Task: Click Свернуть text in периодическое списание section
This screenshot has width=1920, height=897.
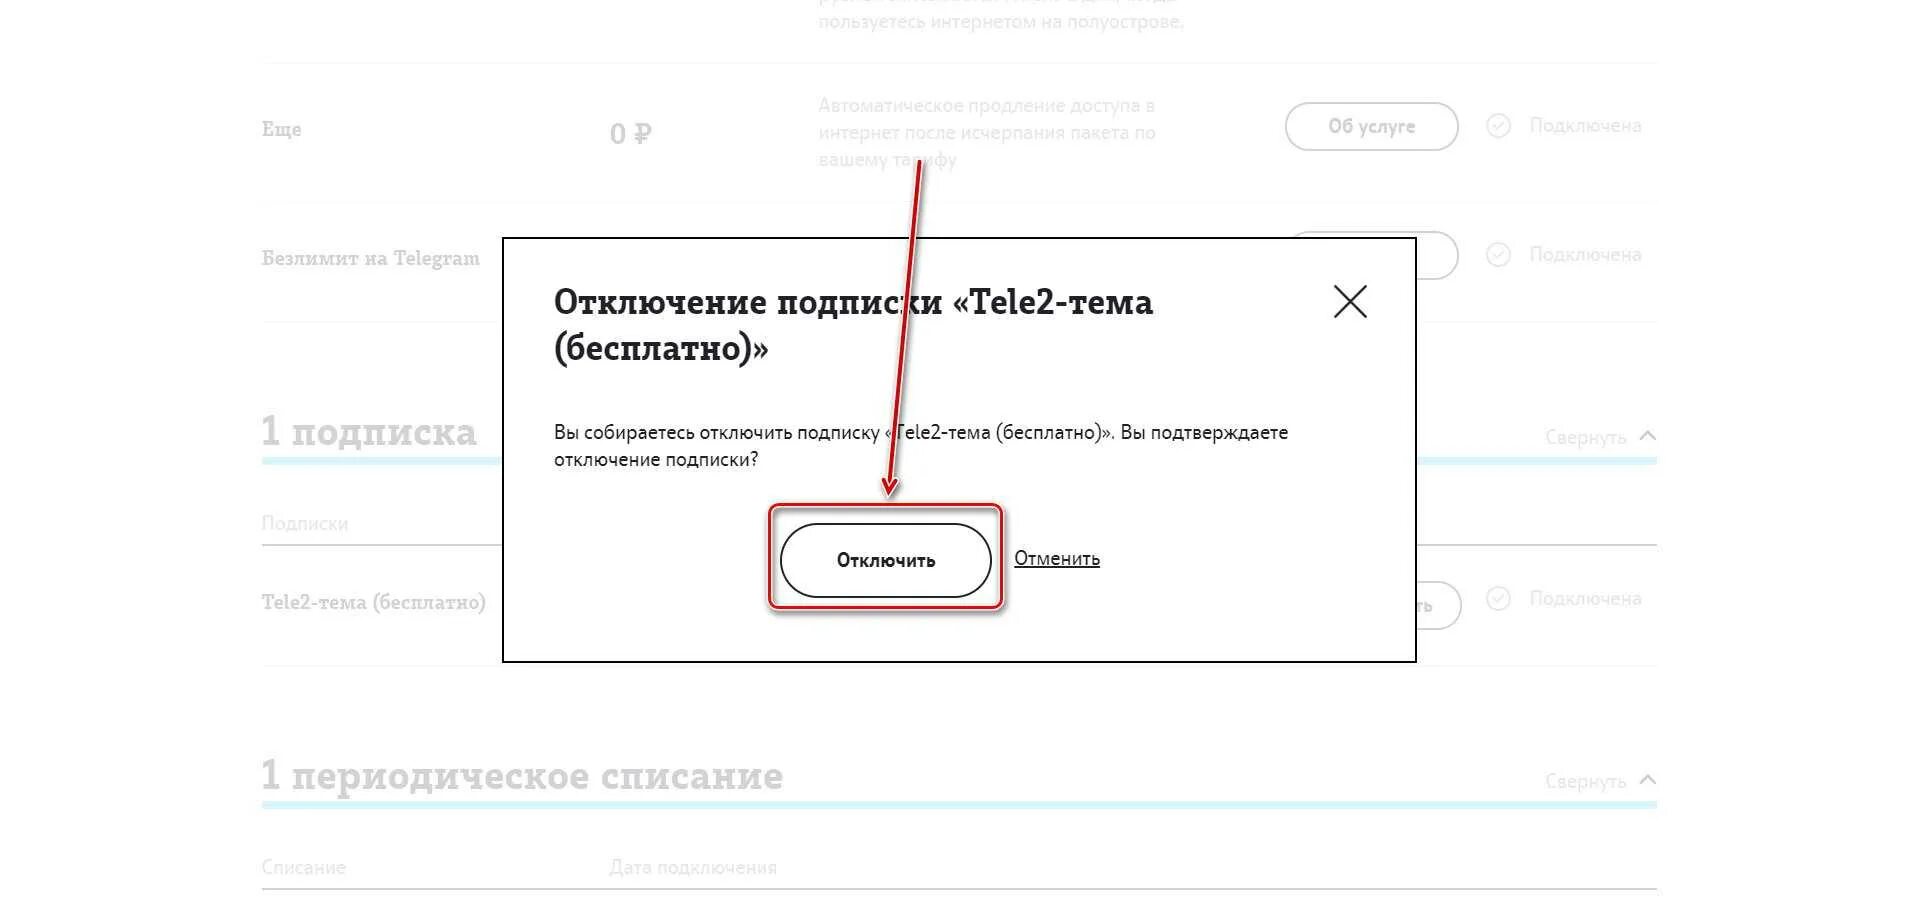Action: [x=1585, y=781]
